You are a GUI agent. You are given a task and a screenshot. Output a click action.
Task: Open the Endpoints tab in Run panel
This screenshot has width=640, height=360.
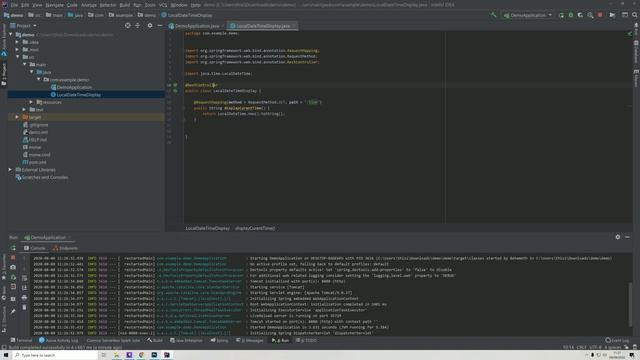pyautogui.click(x=65, y=248)
